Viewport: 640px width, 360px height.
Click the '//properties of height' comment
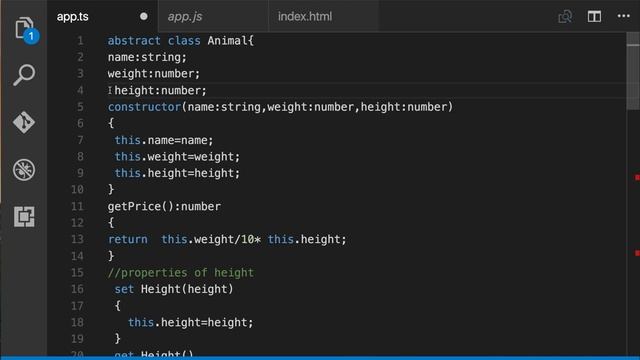coord(180,273)
